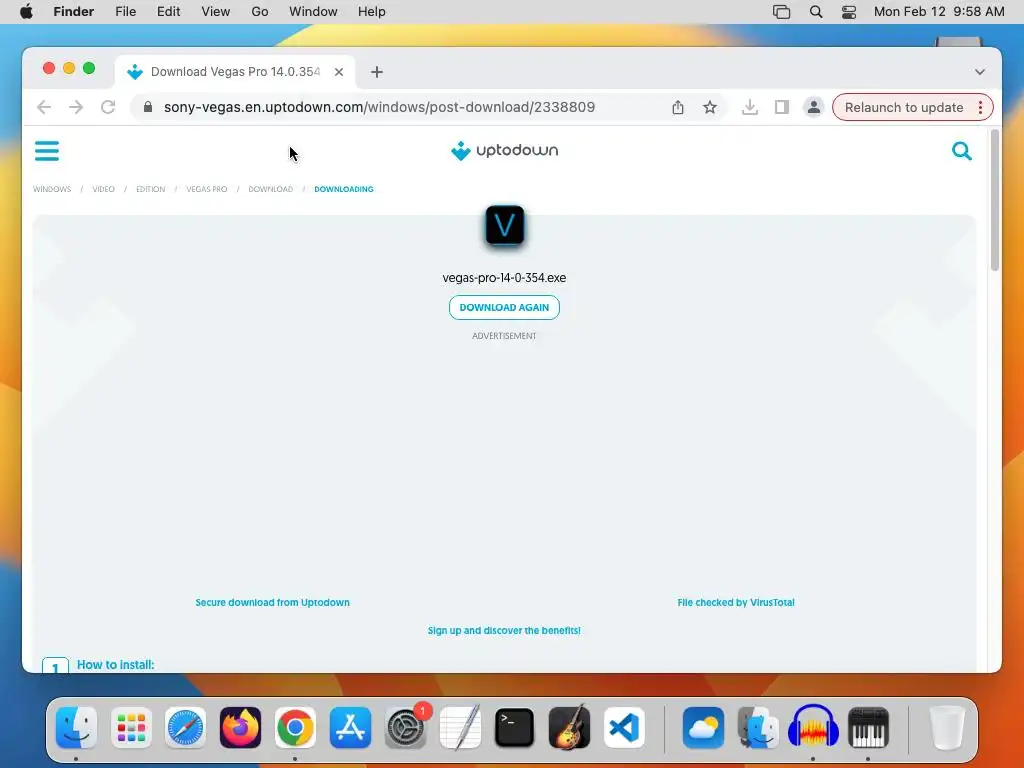Click the Vegas Pro app icon

(x=504, y=225)
